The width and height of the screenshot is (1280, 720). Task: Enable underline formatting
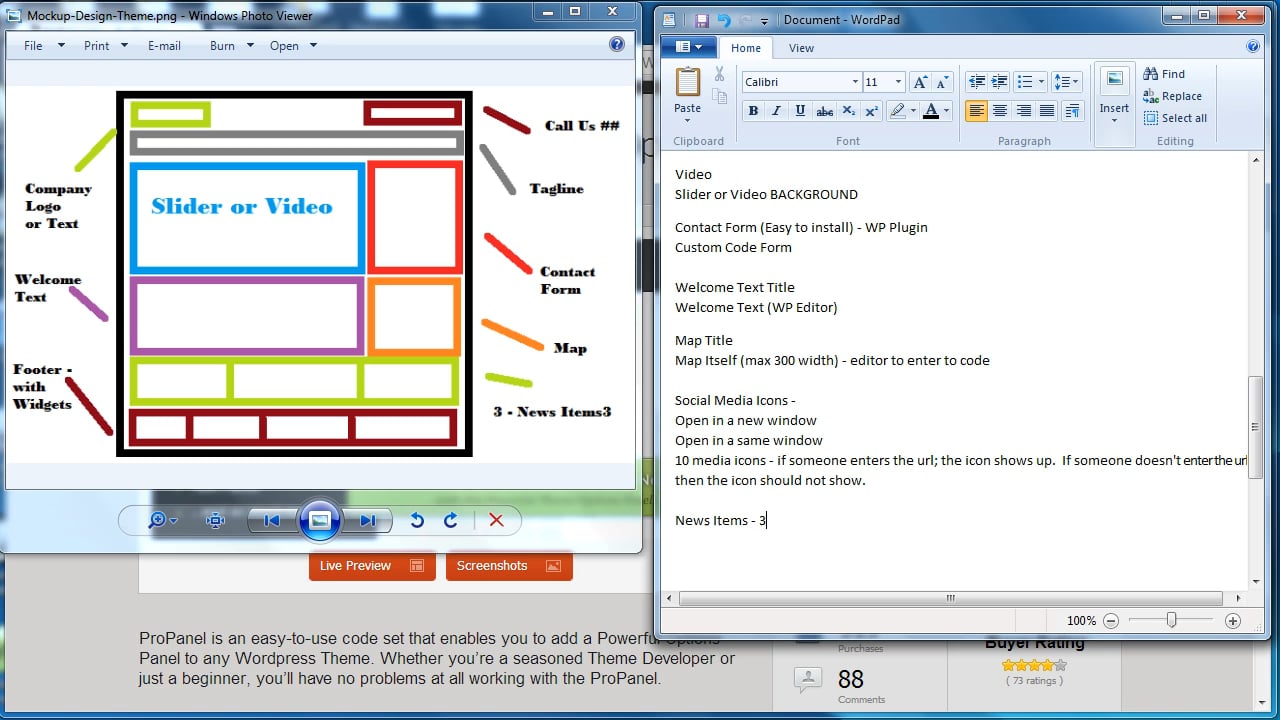pyautogui.click(x=800, y=111)
